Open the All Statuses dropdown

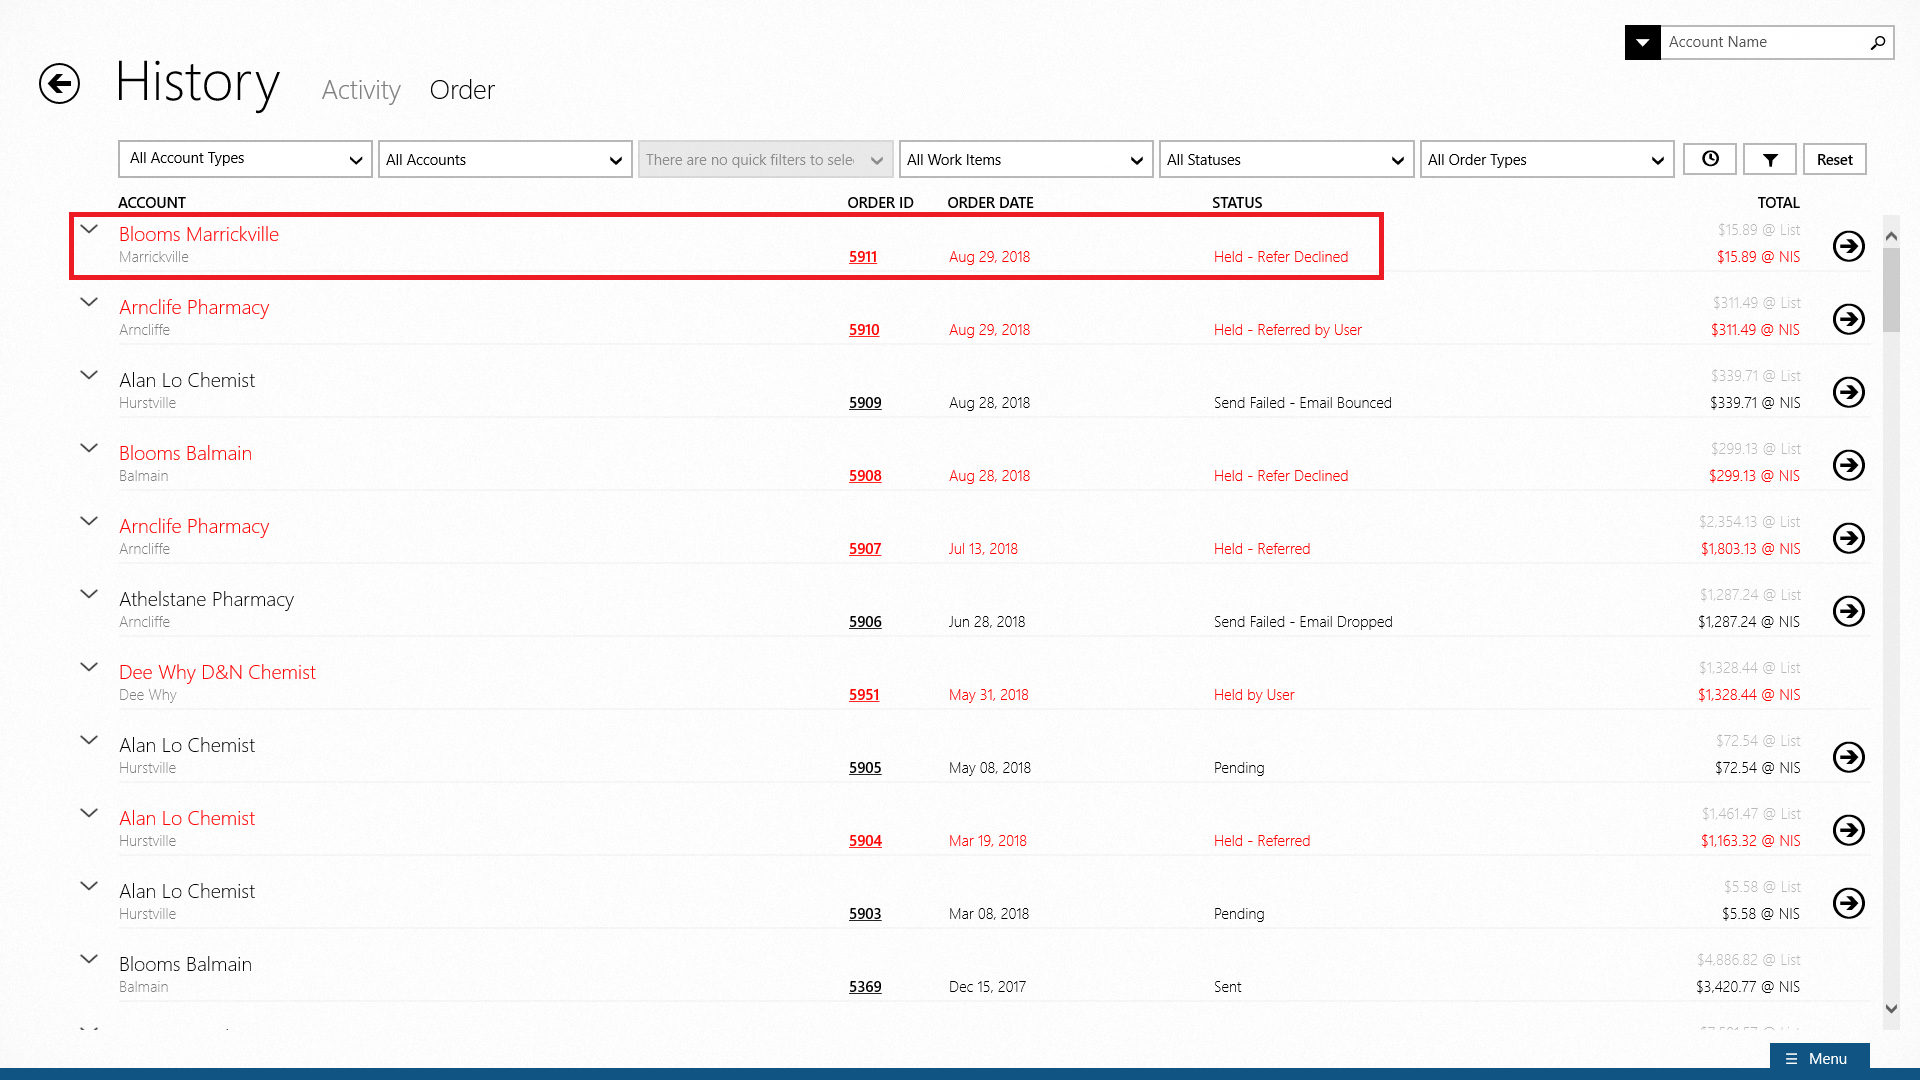coord(1286,159)
